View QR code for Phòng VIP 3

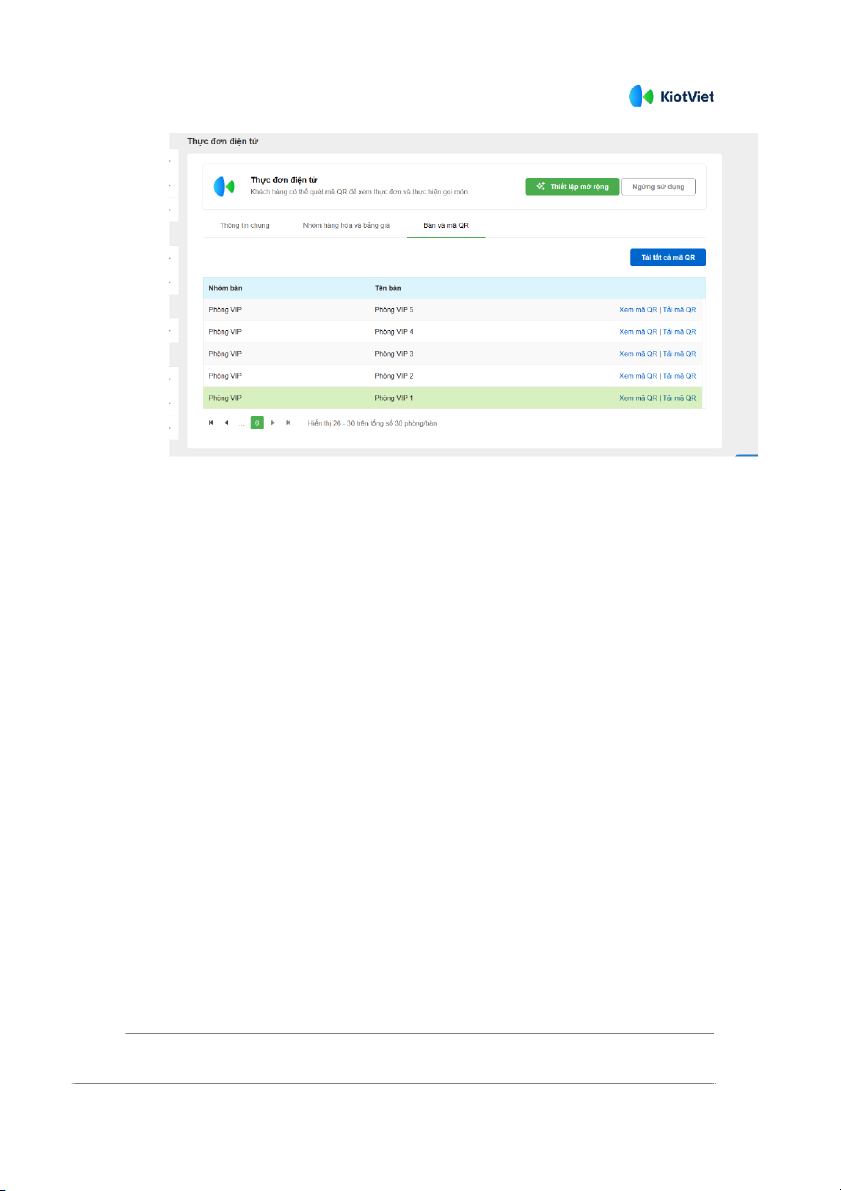coord(638,354)
